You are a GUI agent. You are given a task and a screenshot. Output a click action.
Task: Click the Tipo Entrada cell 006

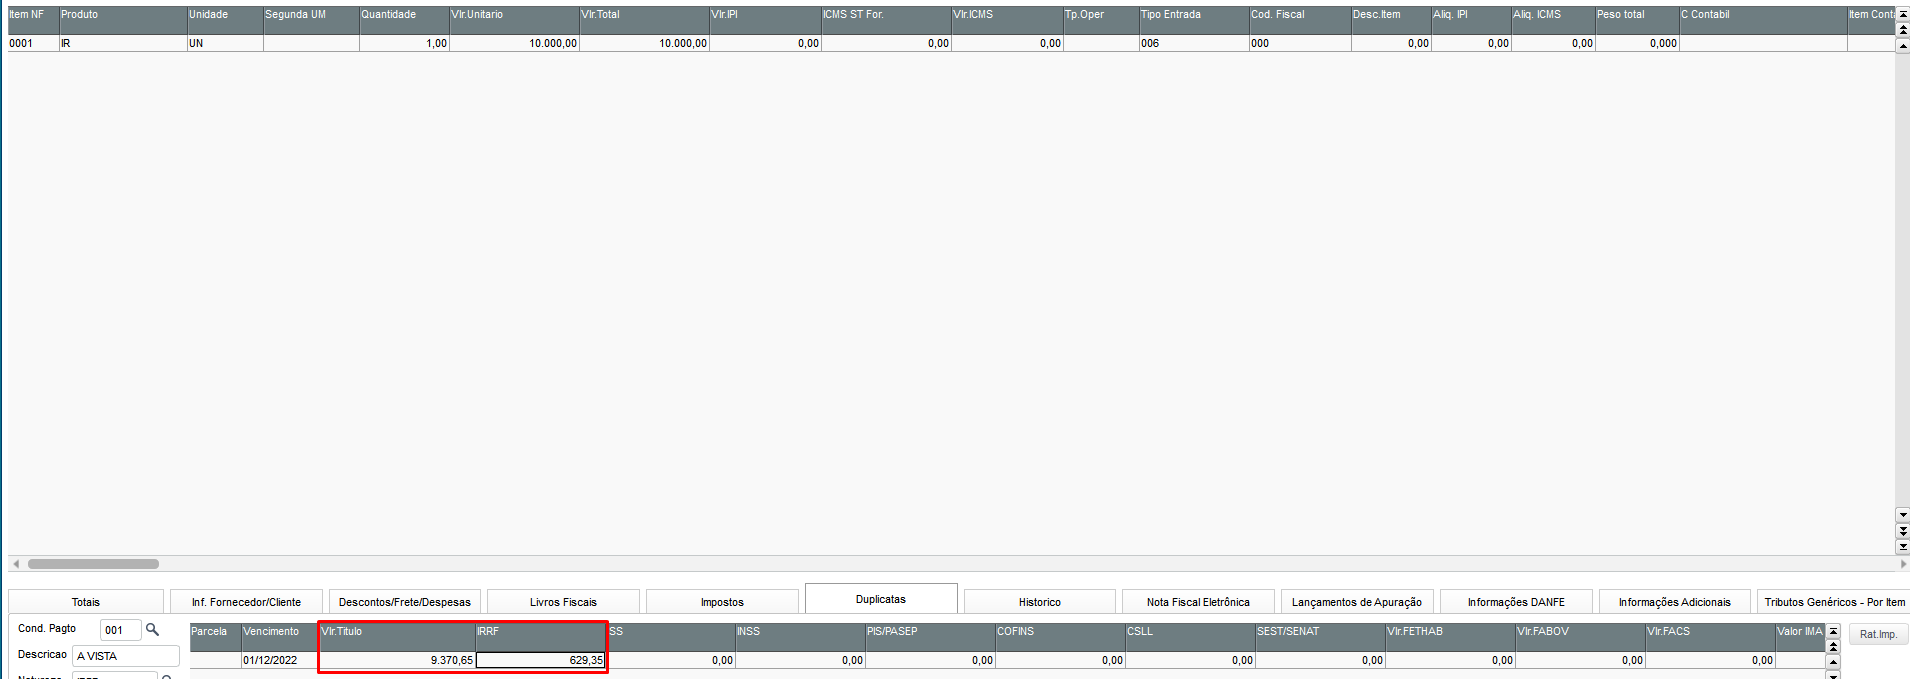pyautogui.click(x=1194, y=43)
